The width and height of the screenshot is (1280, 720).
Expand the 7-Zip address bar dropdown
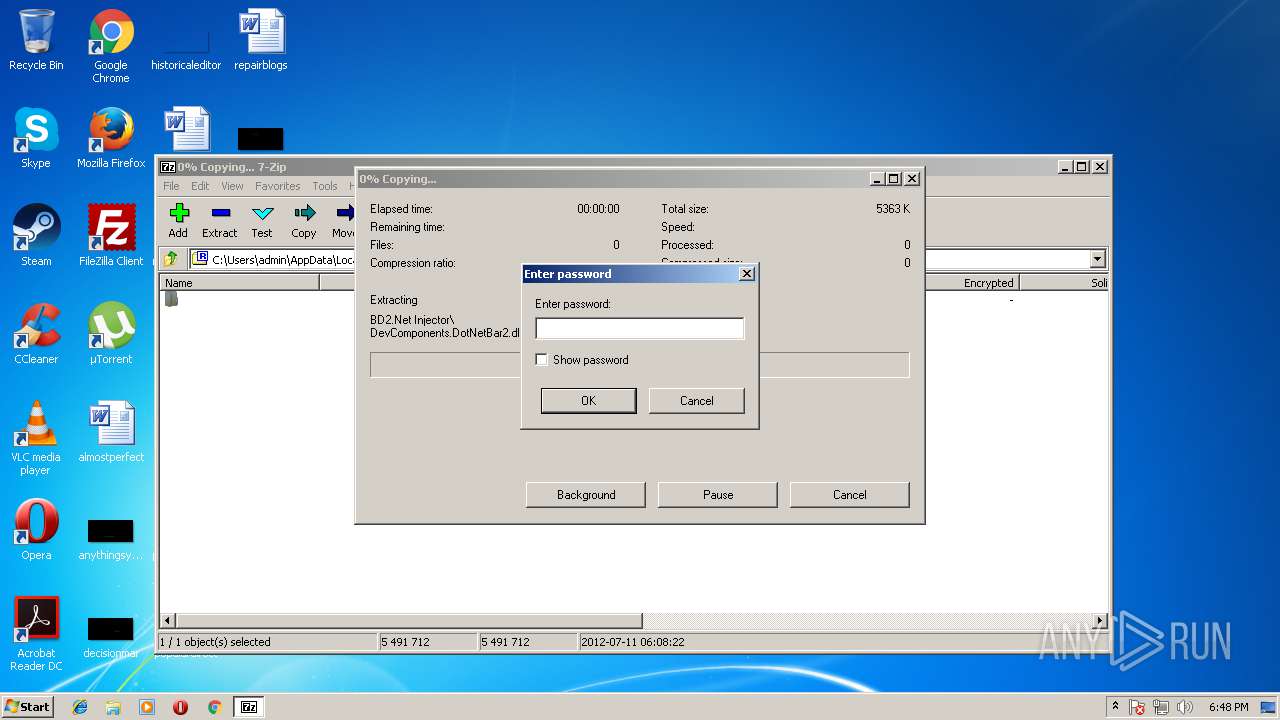click(x=1097, y=259)
